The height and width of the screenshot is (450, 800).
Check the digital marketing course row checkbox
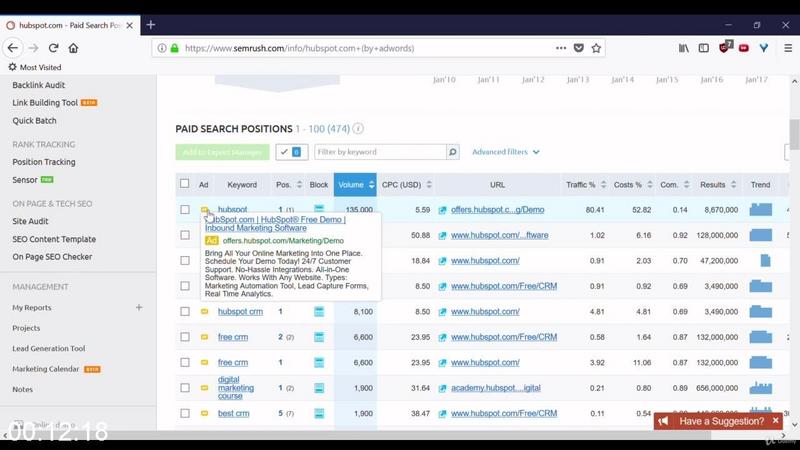185,388
